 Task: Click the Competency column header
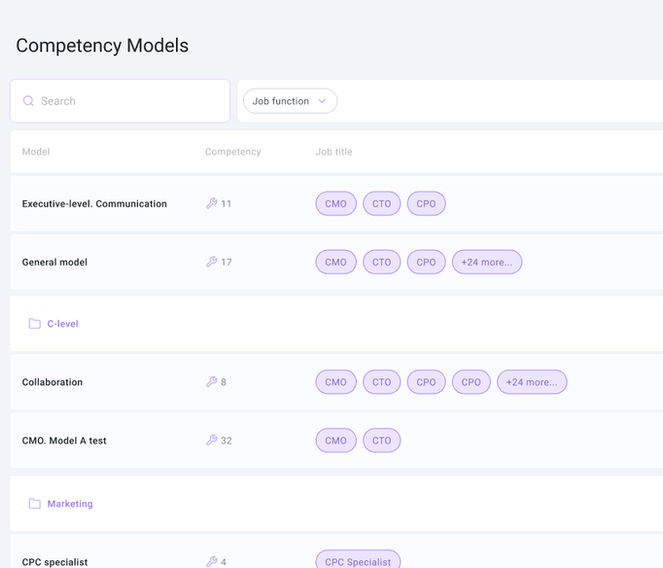[233, 151]
